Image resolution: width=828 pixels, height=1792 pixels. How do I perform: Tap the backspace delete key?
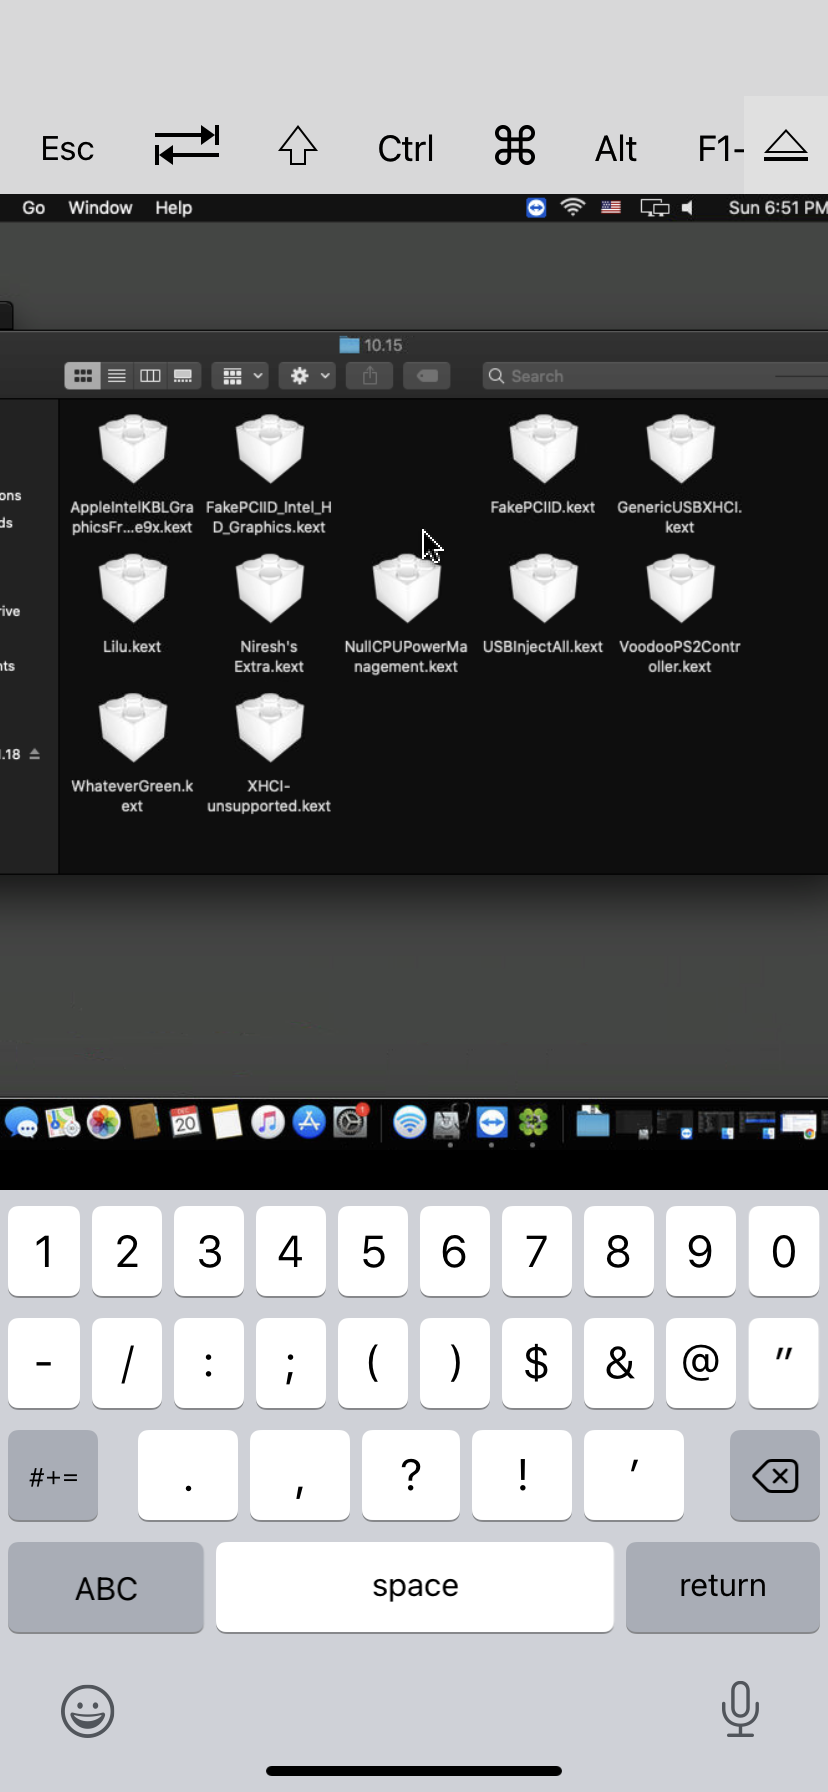(775, 1475)
